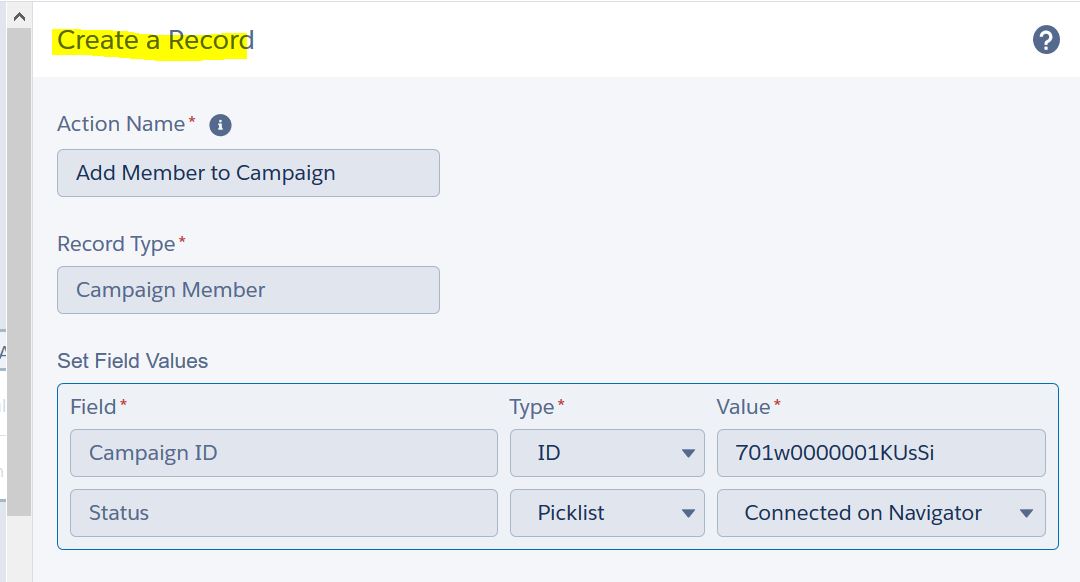Expand the Picklist type dropdown
Screen dimensions: 1080x582
pyautogui.click(x=607, y=513)
